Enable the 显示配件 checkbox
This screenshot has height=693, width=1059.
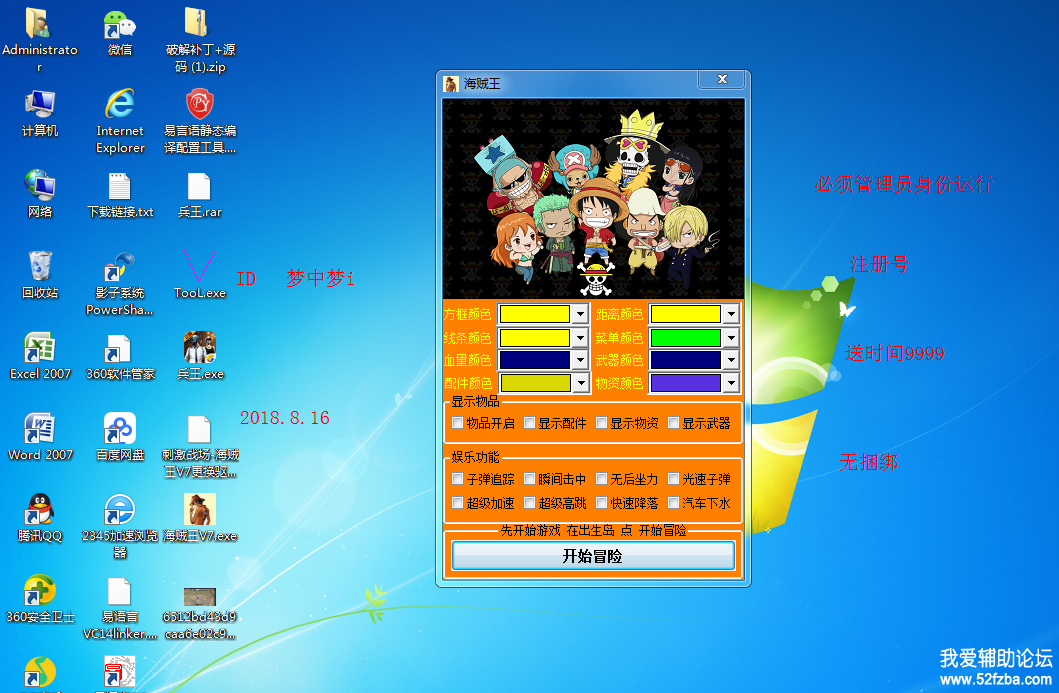coord(530,423)
